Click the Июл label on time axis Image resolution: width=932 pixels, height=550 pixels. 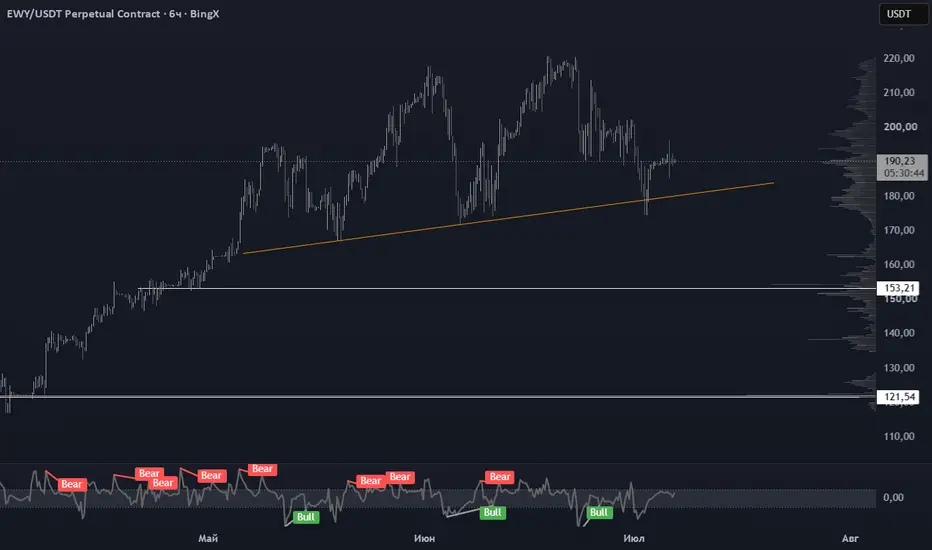point(634,538)
